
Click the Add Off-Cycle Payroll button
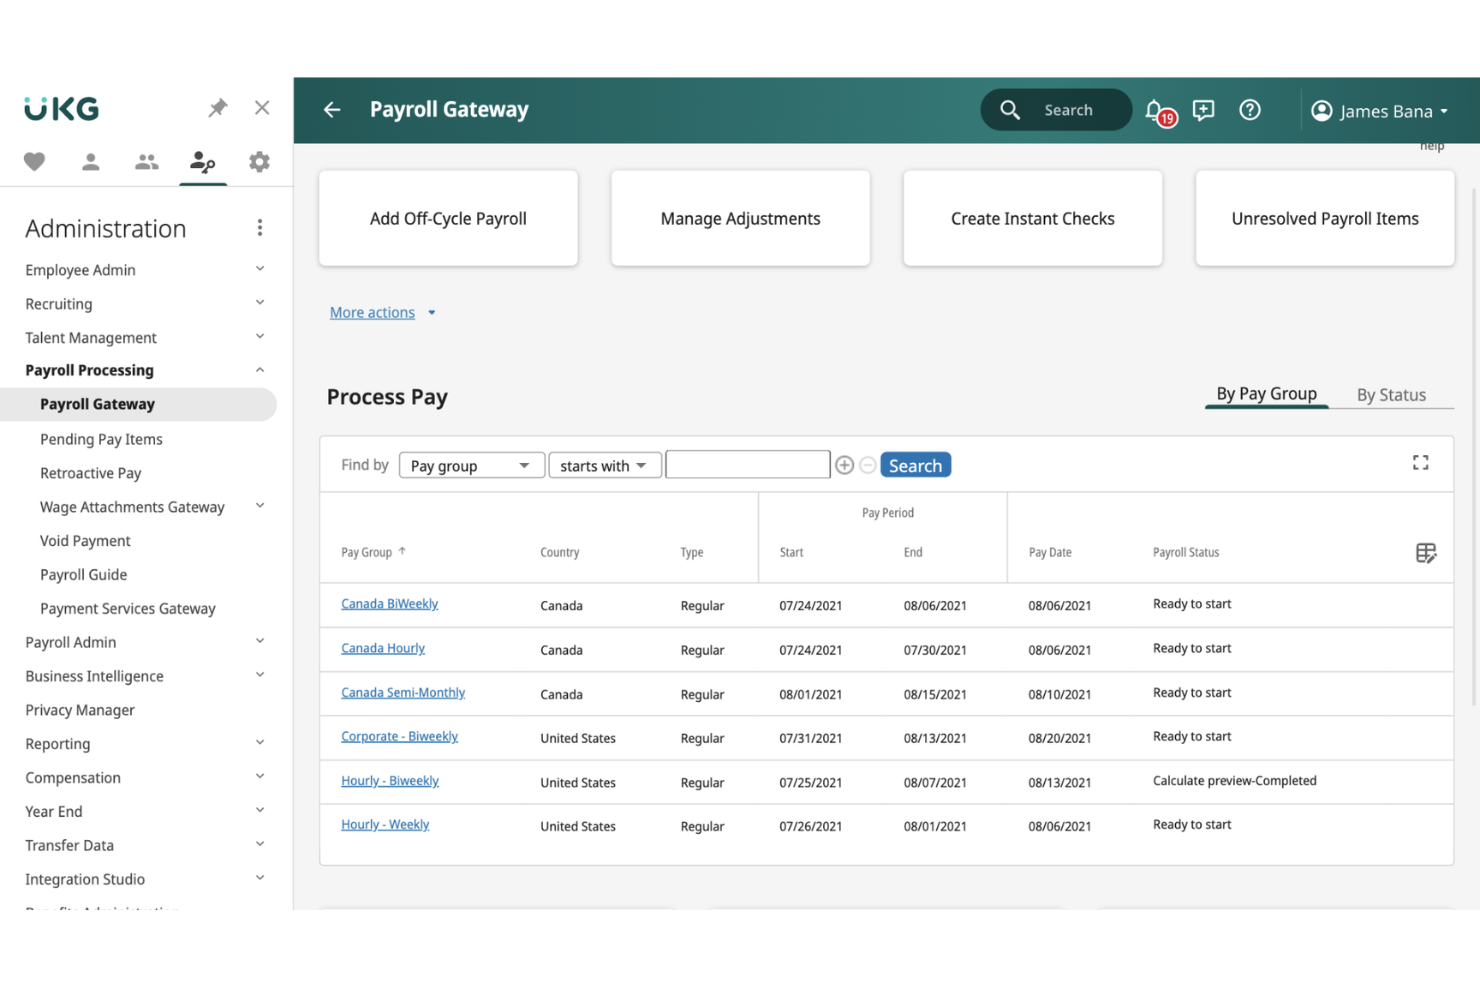coord(448,218)
